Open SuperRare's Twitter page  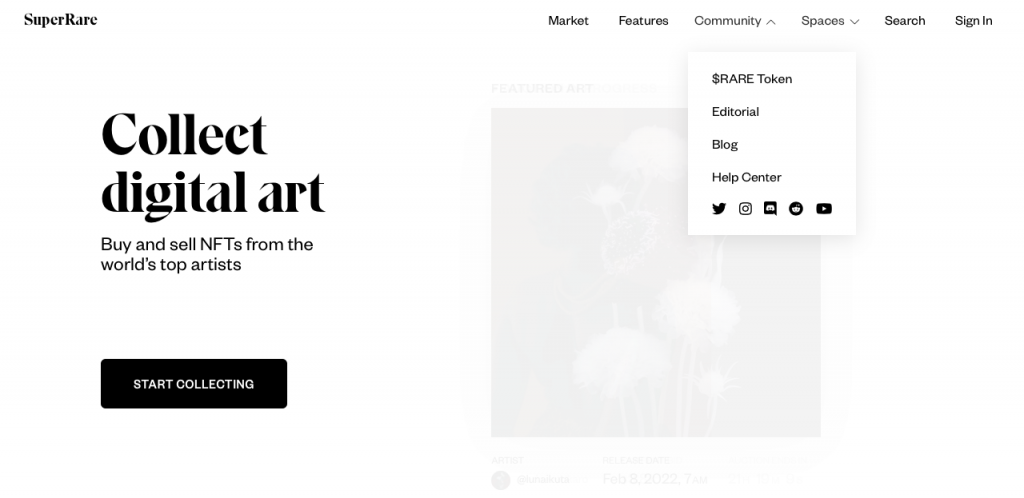point(719,209)
